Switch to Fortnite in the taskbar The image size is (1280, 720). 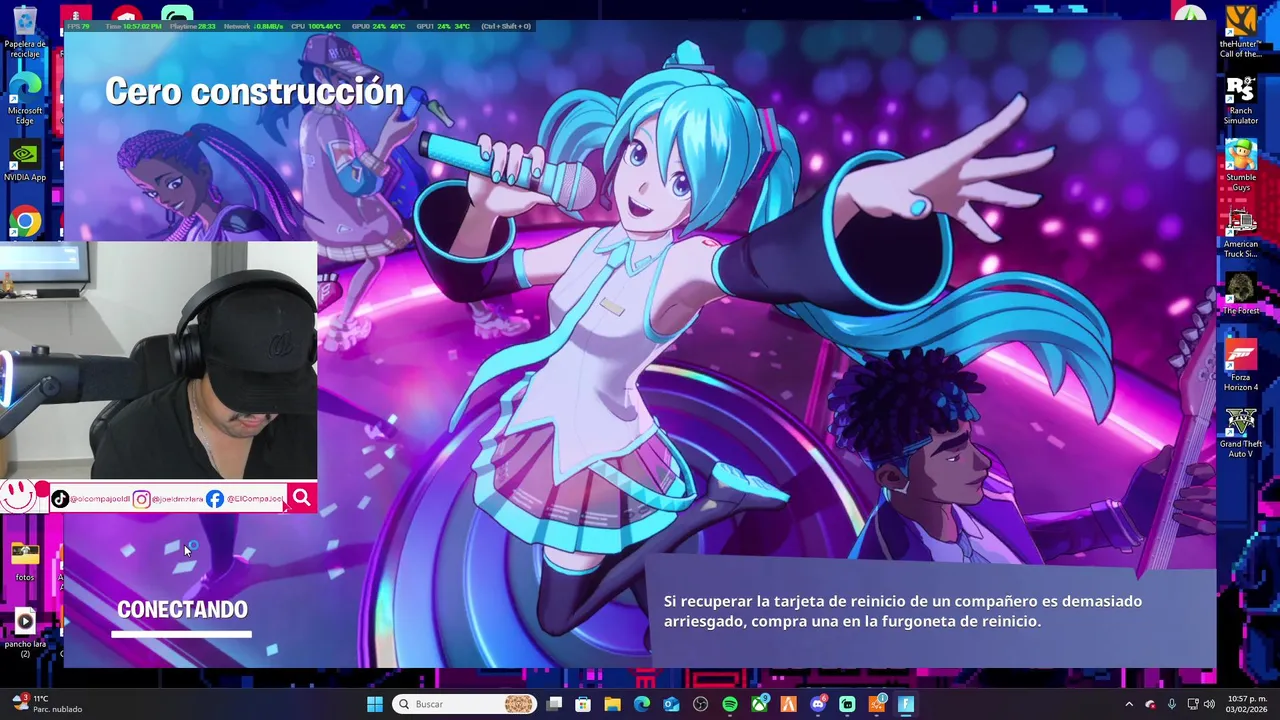pyautogui.click(x=906, y=704)
